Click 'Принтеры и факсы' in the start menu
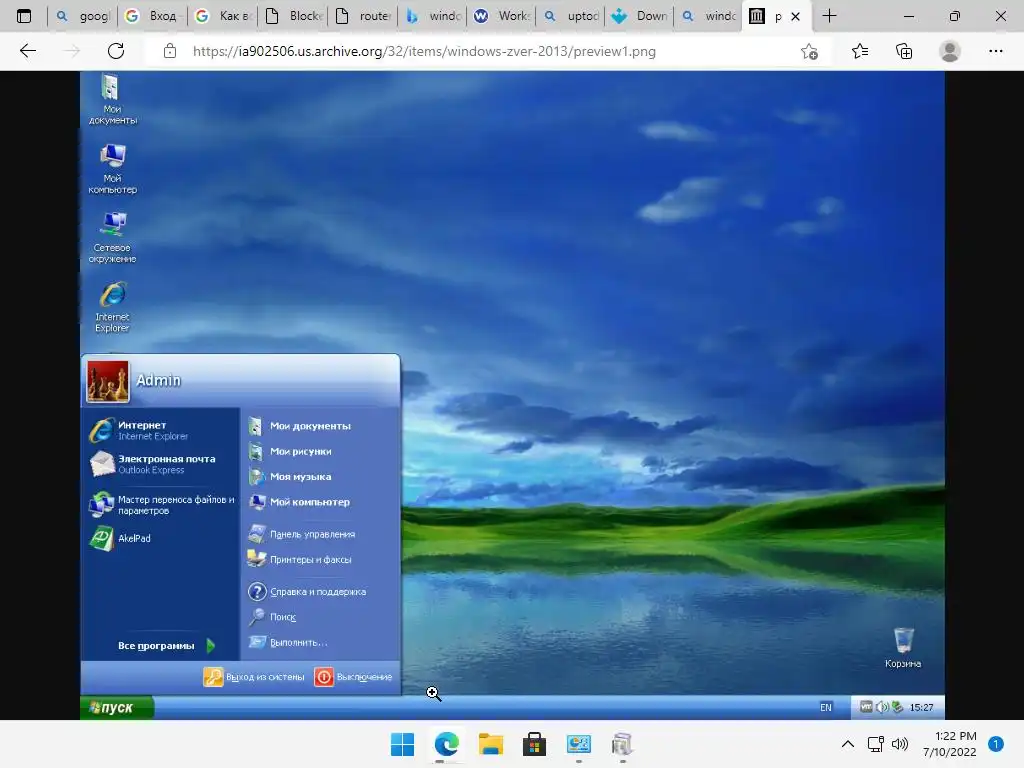Viewport: 1024px width, 768px height. coord(300,560)
